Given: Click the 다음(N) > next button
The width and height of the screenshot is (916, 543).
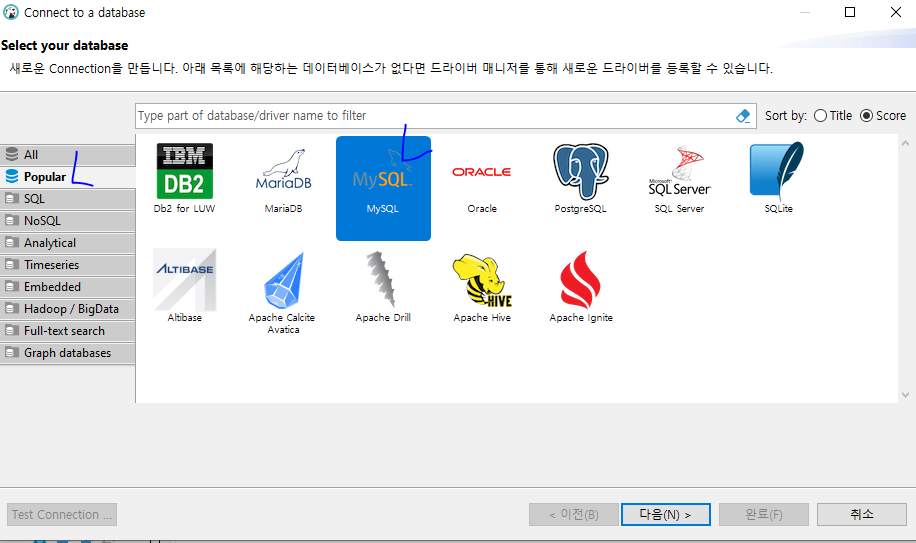Looking at the screenshot, I should tap(666, 514).
